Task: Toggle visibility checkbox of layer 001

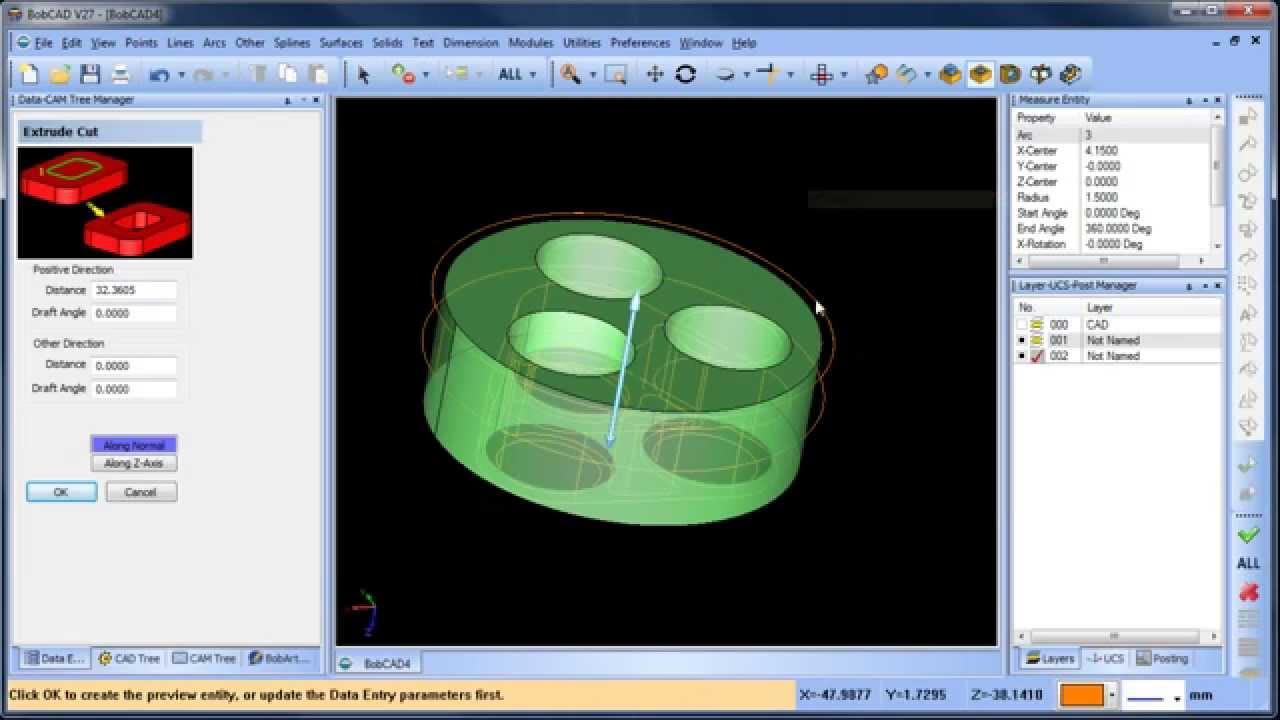Action: (x=1021, y=340)
